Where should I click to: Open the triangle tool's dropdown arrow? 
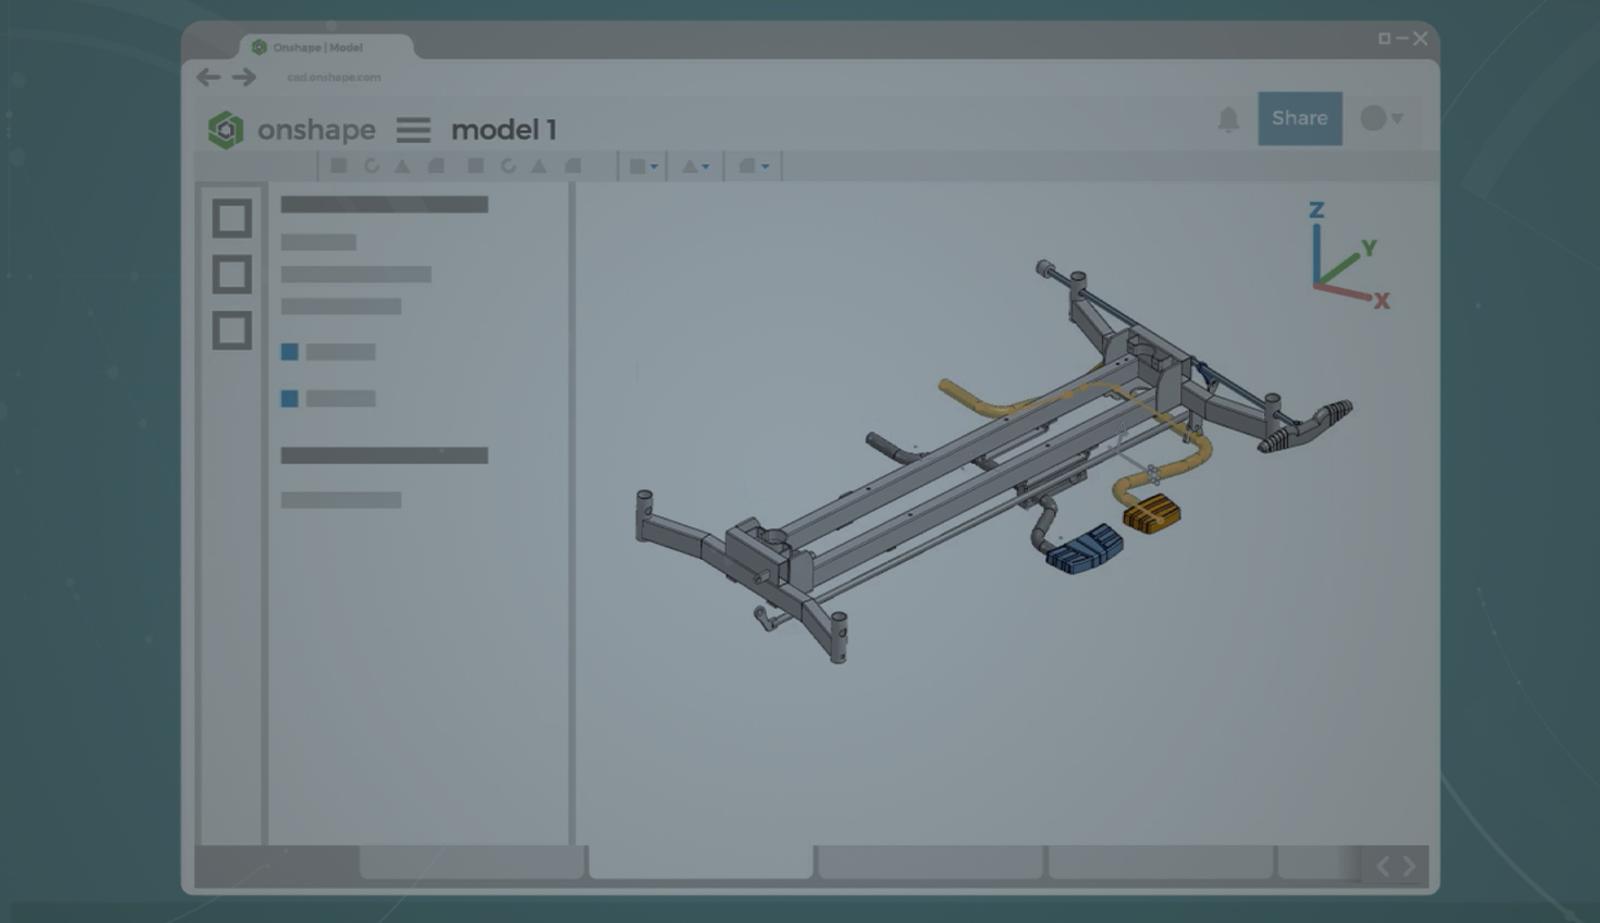pyautogui.click(x=708, y=166)
